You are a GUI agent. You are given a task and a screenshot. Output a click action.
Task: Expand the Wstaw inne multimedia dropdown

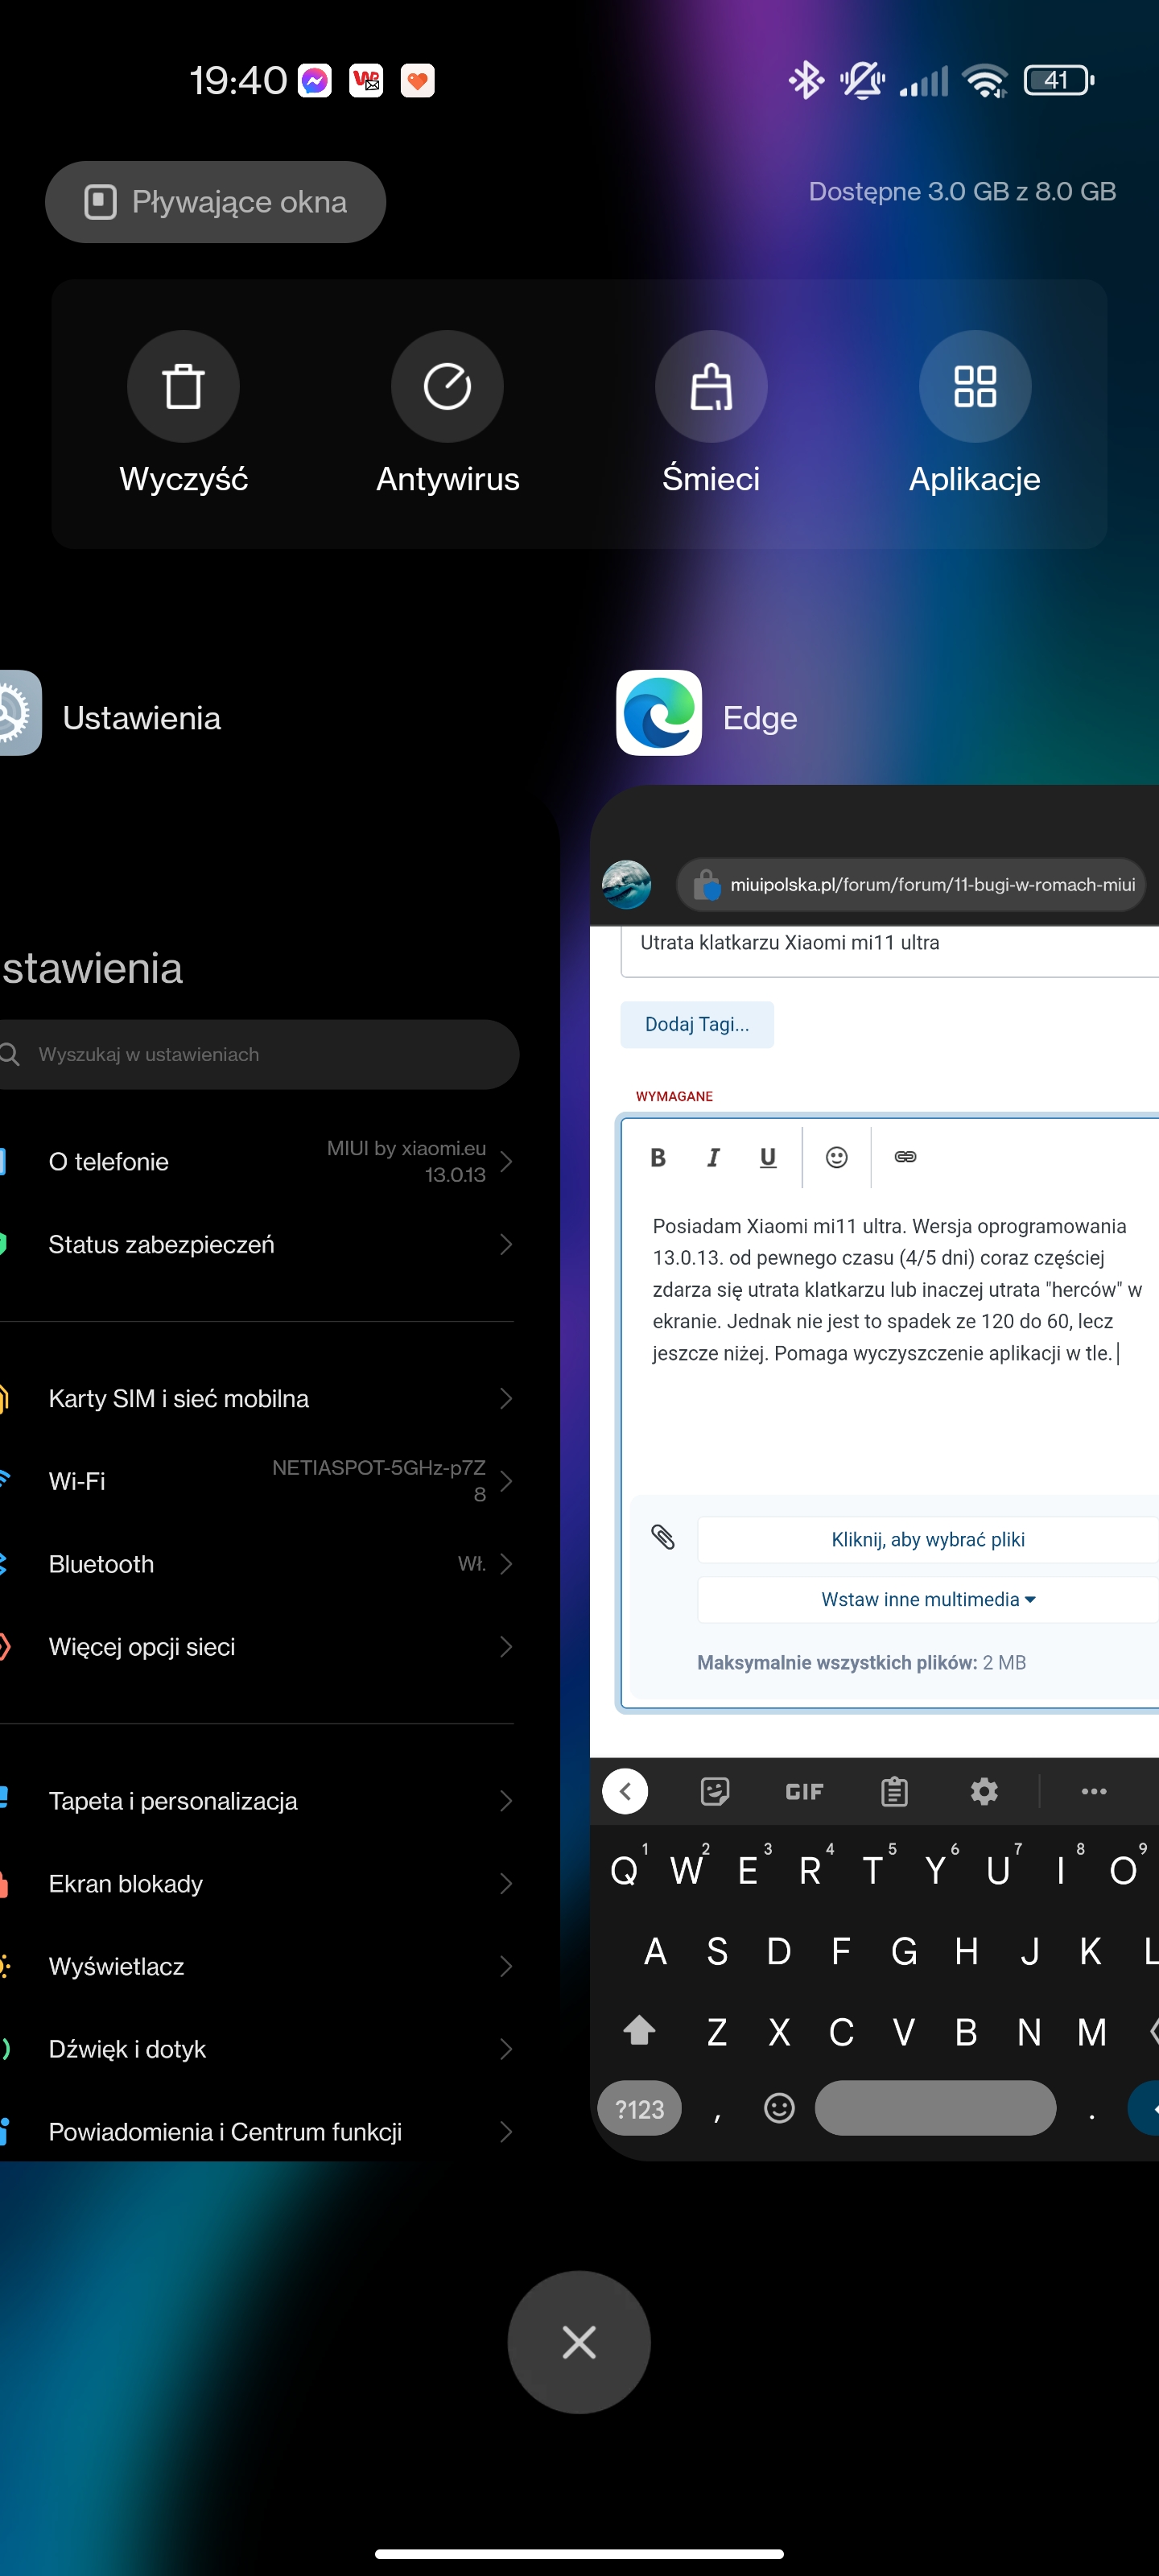[927, 1599]
